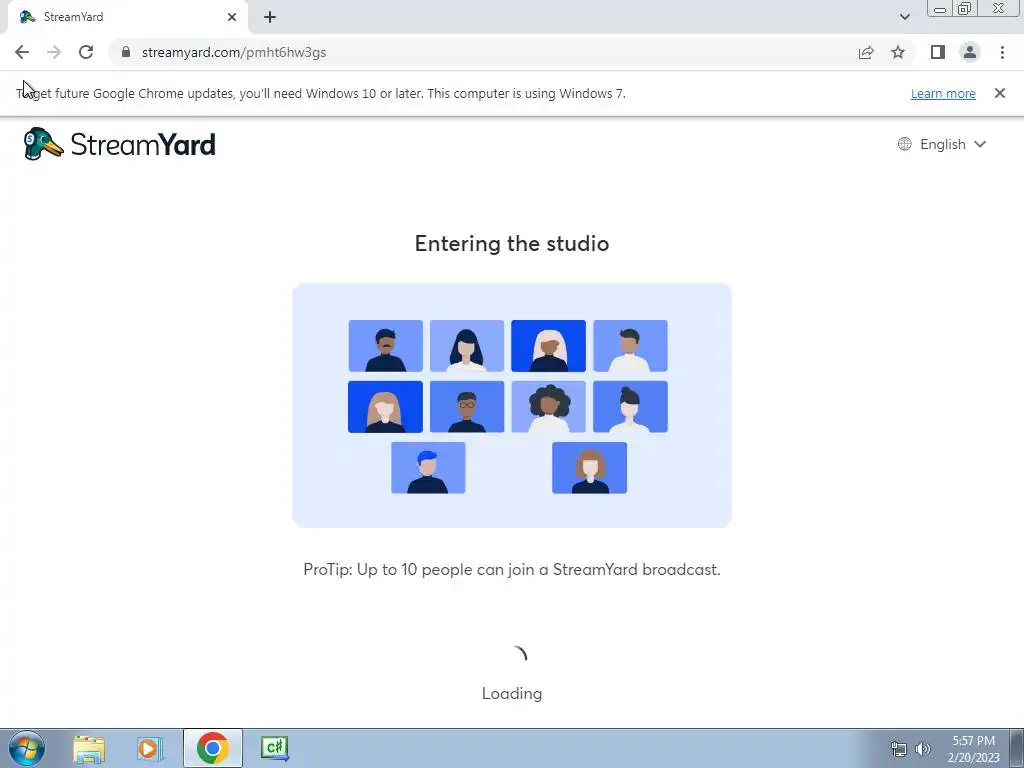The image size is (1024, 768).
Task: View site information via padlock icon
Action: [x=126, y=52]
